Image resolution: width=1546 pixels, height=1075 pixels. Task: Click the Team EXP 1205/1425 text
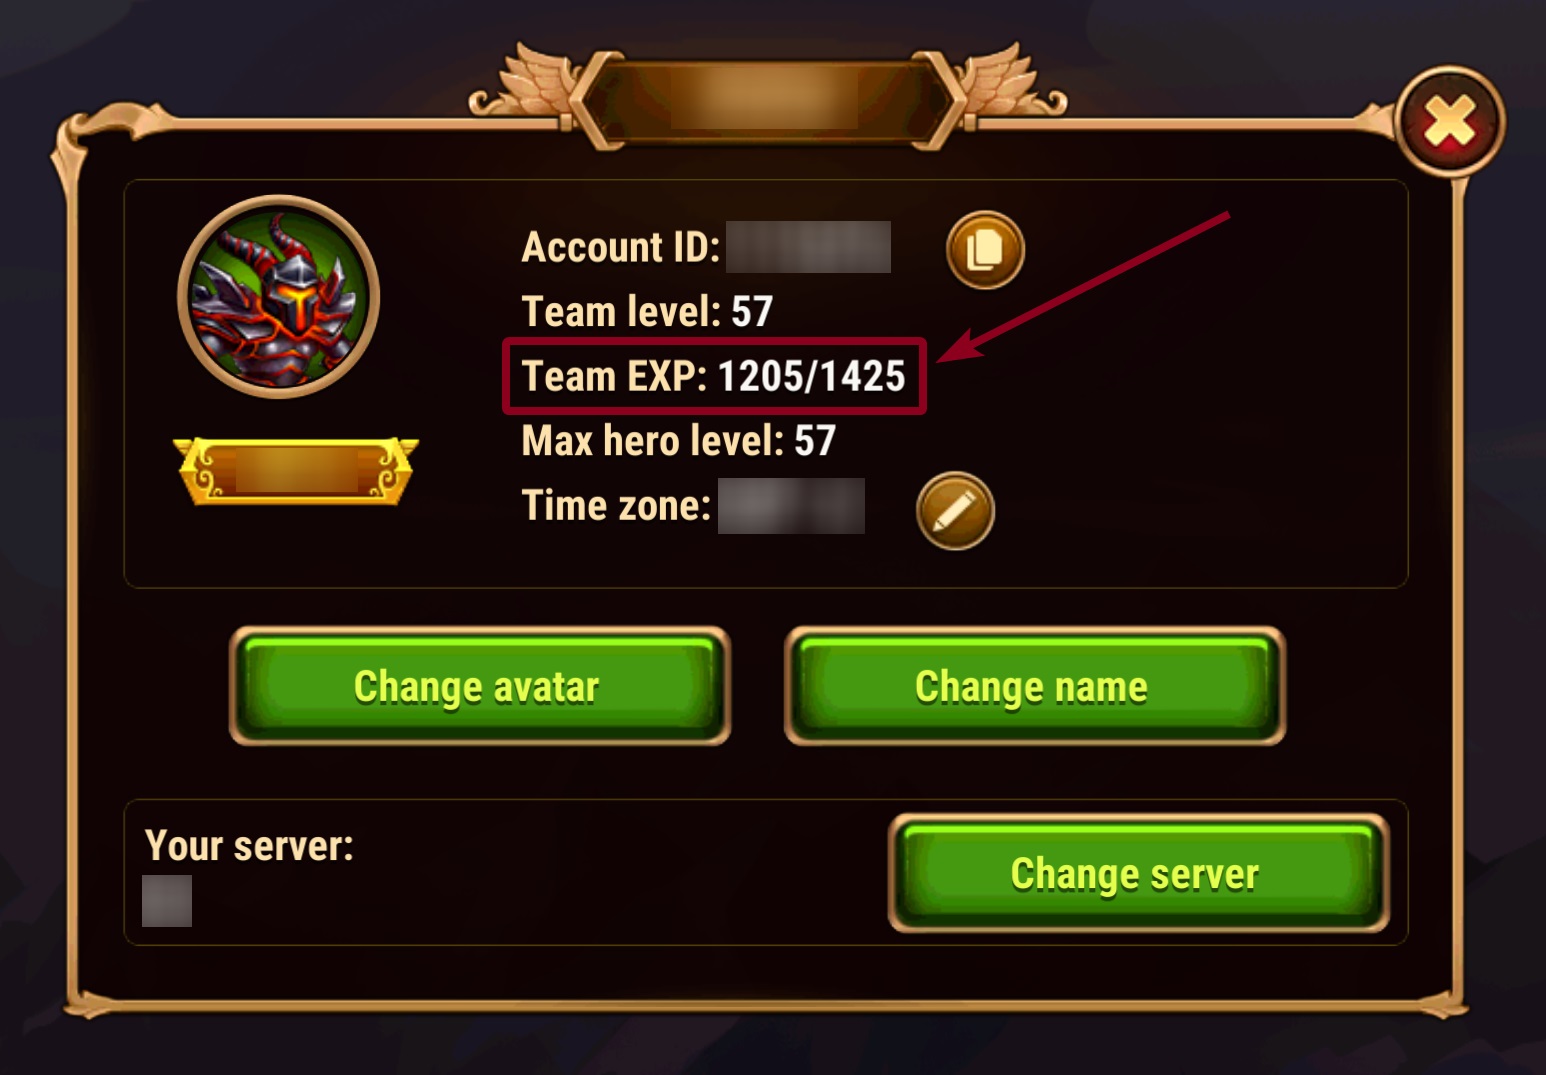(714, 376)
